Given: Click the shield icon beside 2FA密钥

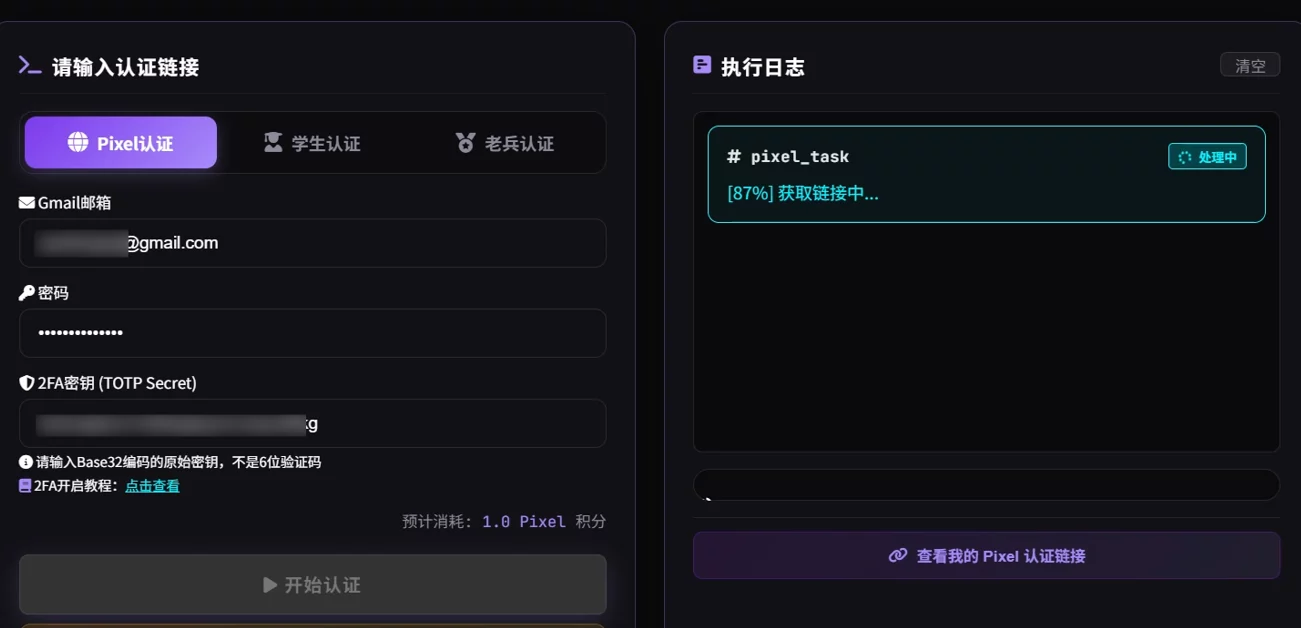Looking at the screenshot, I should point(27,383).
